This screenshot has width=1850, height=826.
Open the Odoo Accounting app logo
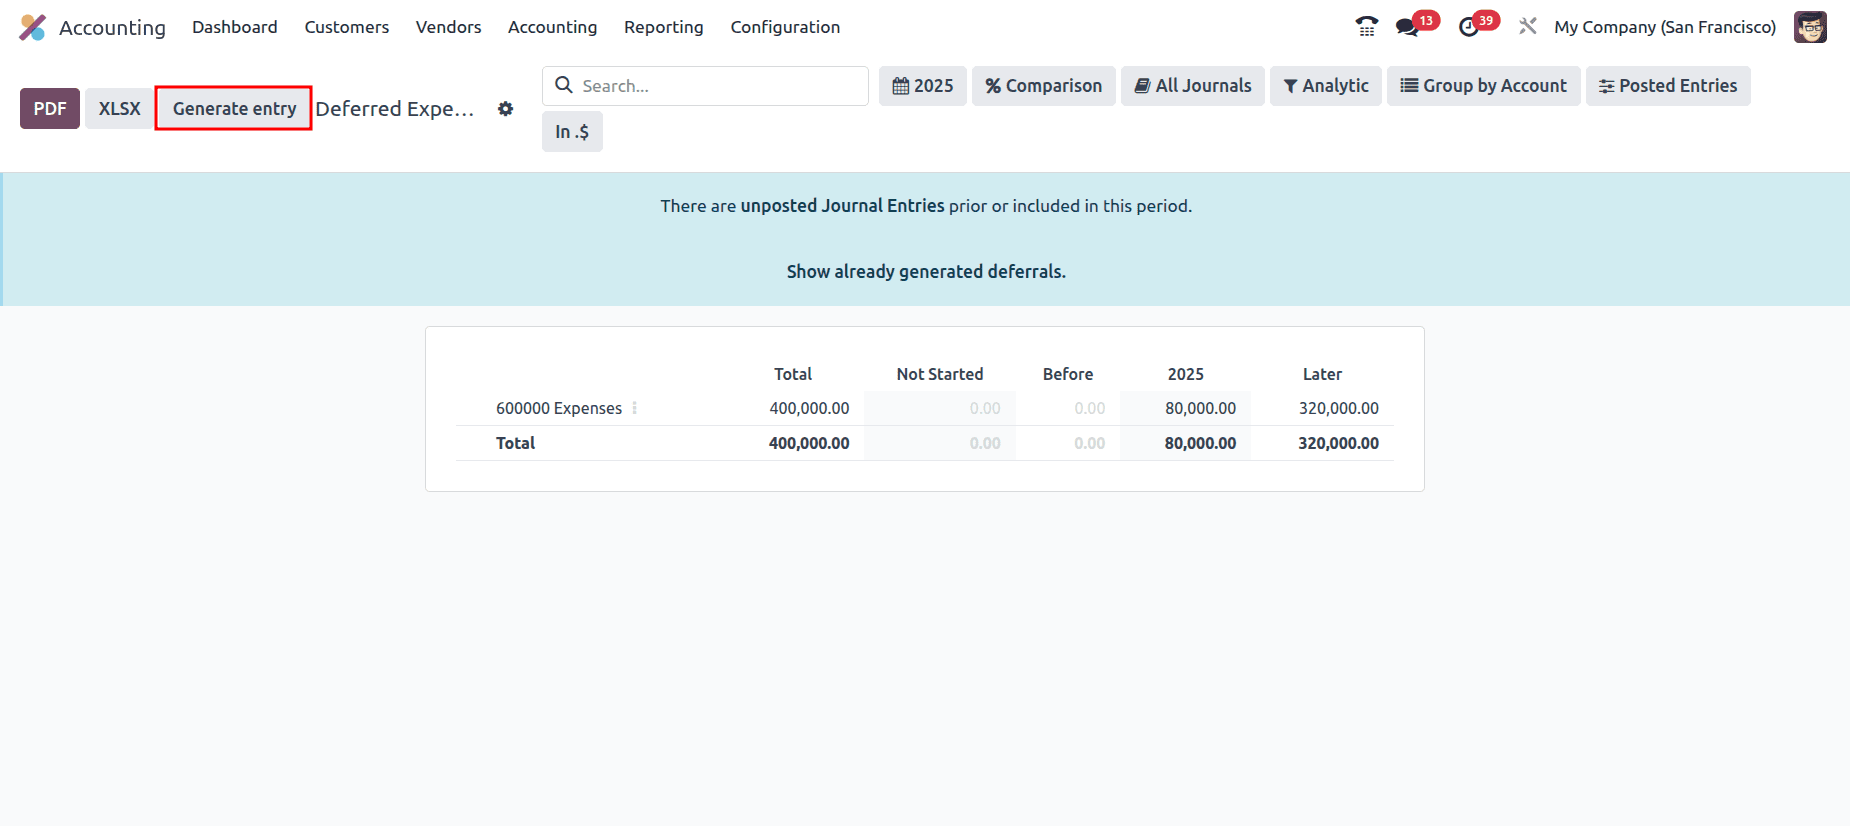(x=33, y=27)
